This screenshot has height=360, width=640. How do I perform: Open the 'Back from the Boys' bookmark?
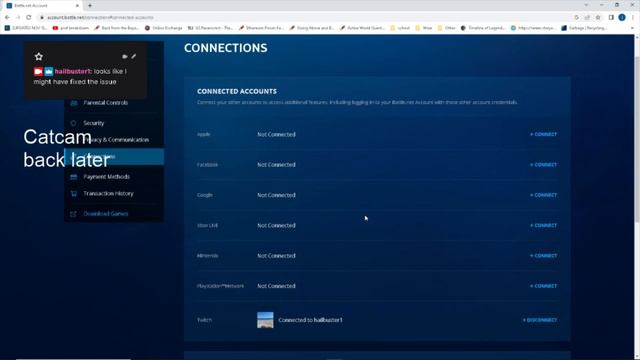(117, 28)
